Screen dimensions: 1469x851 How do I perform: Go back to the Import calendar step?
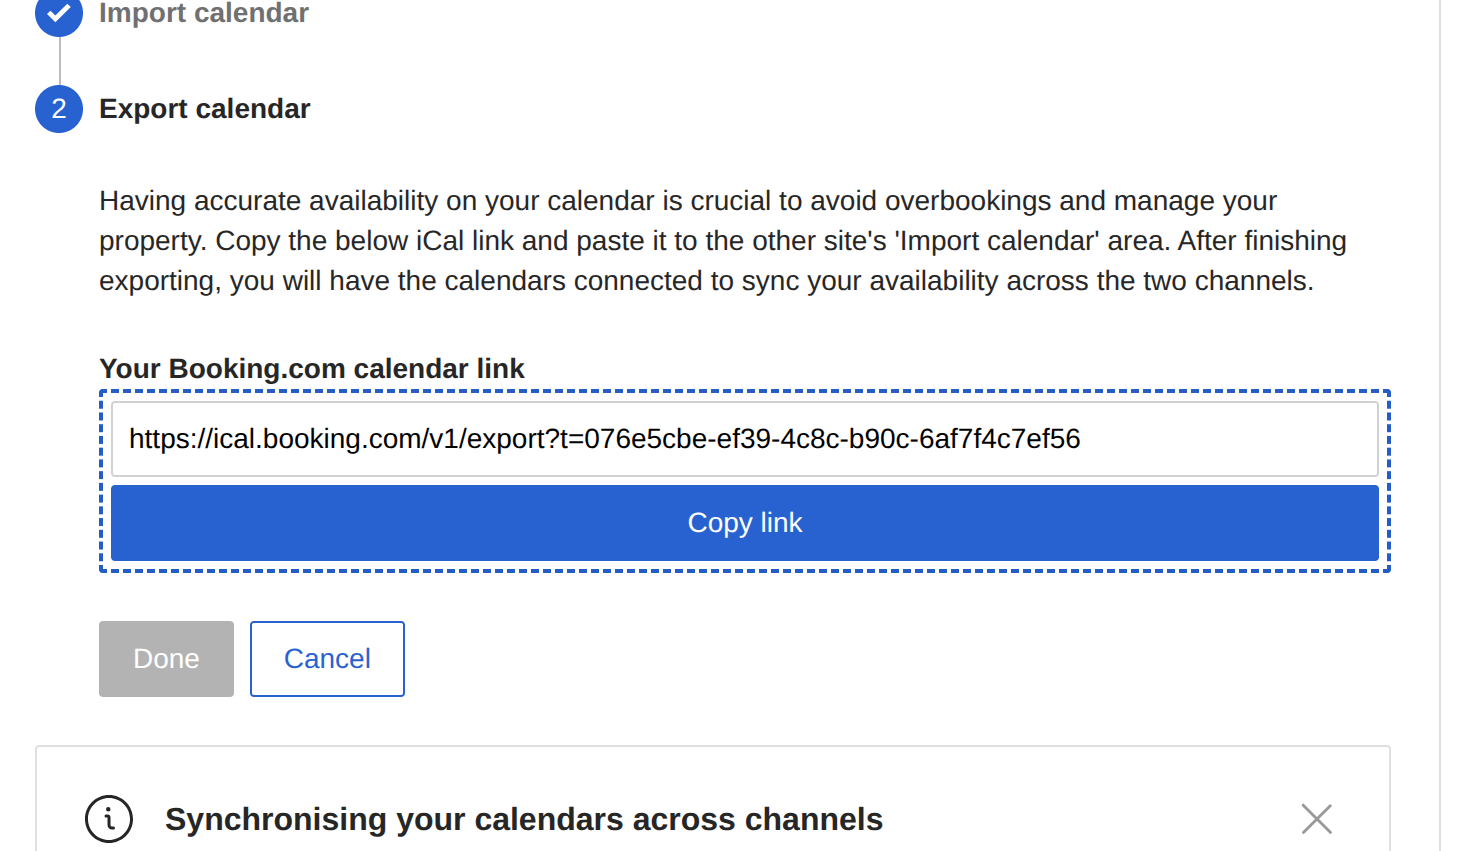(203, 14)
